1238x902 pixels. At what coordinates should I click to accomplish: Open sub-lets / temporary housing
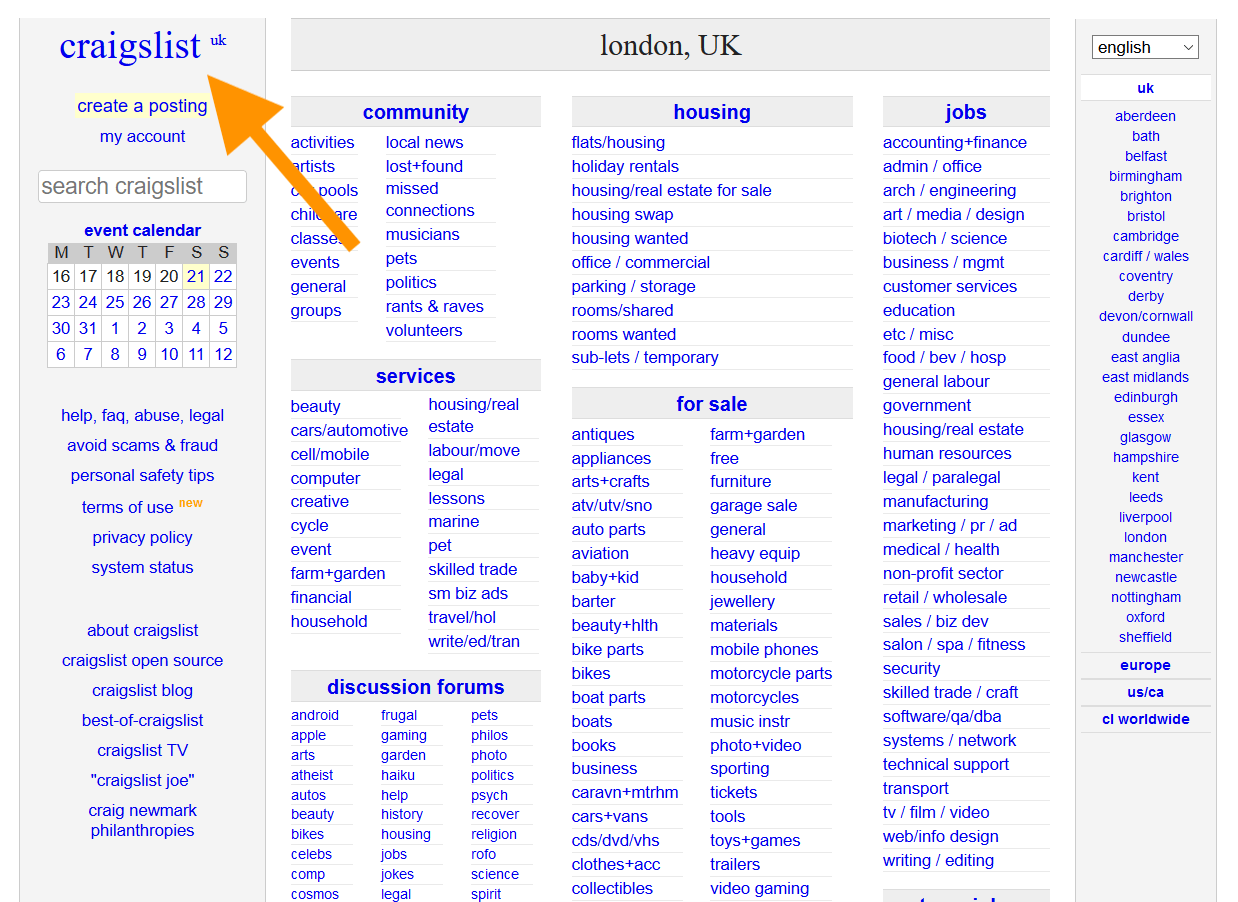click(x=645, y=357)
